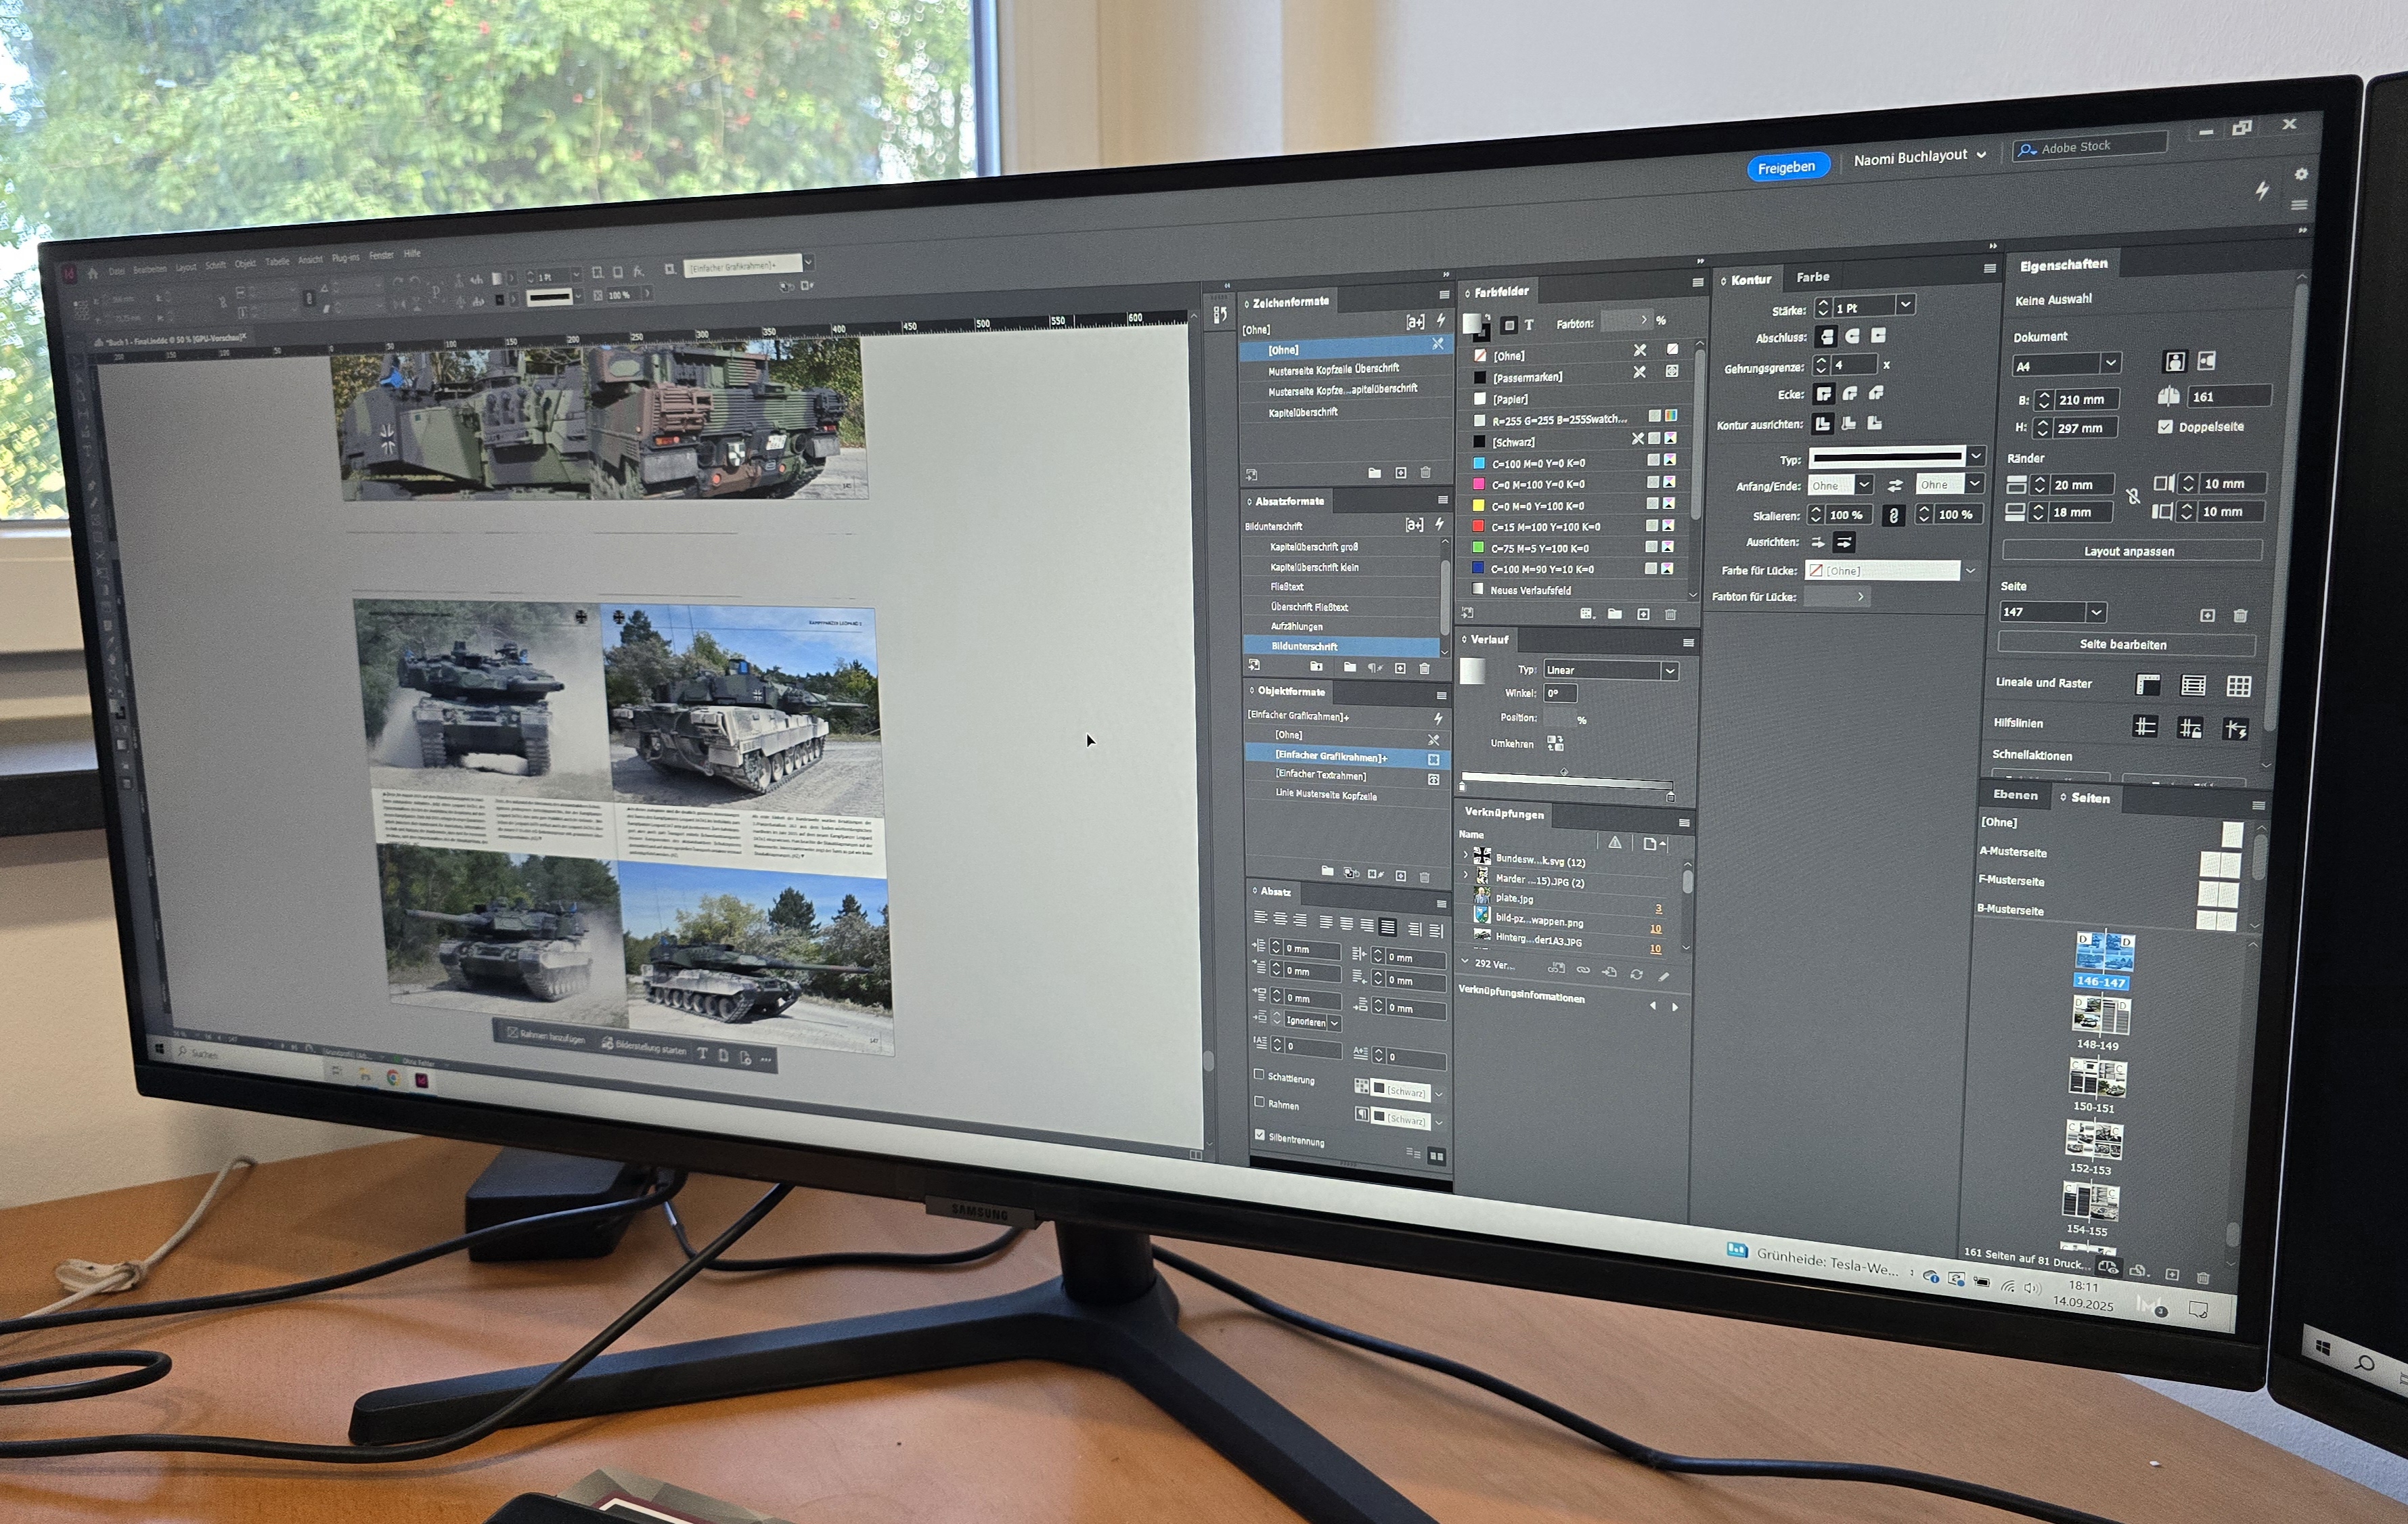This screenshot has width=2408, height=1524.
Task: Select the round cap icon in Abschluss
Action: pos(1852,336)
